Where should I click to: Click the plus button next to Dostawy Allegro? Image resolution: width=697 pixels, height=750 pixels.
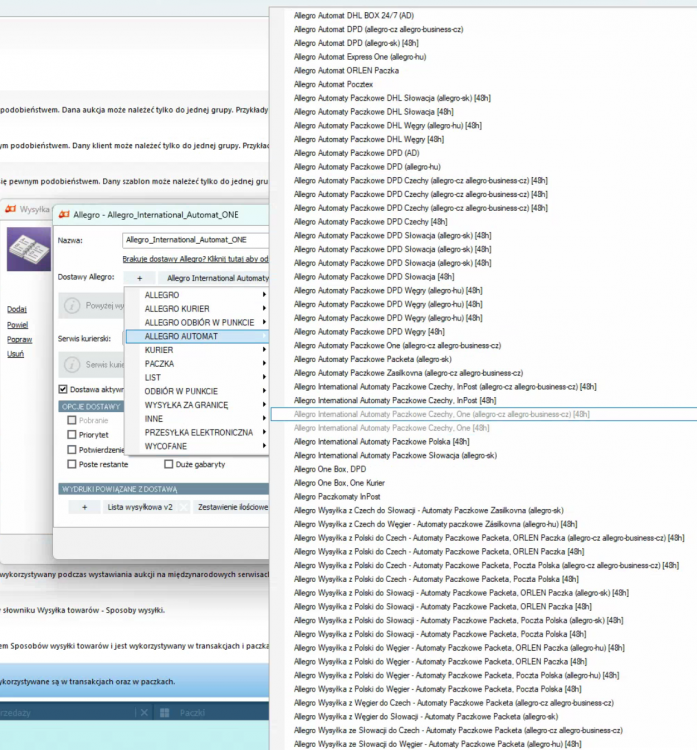tap(139, 278)
